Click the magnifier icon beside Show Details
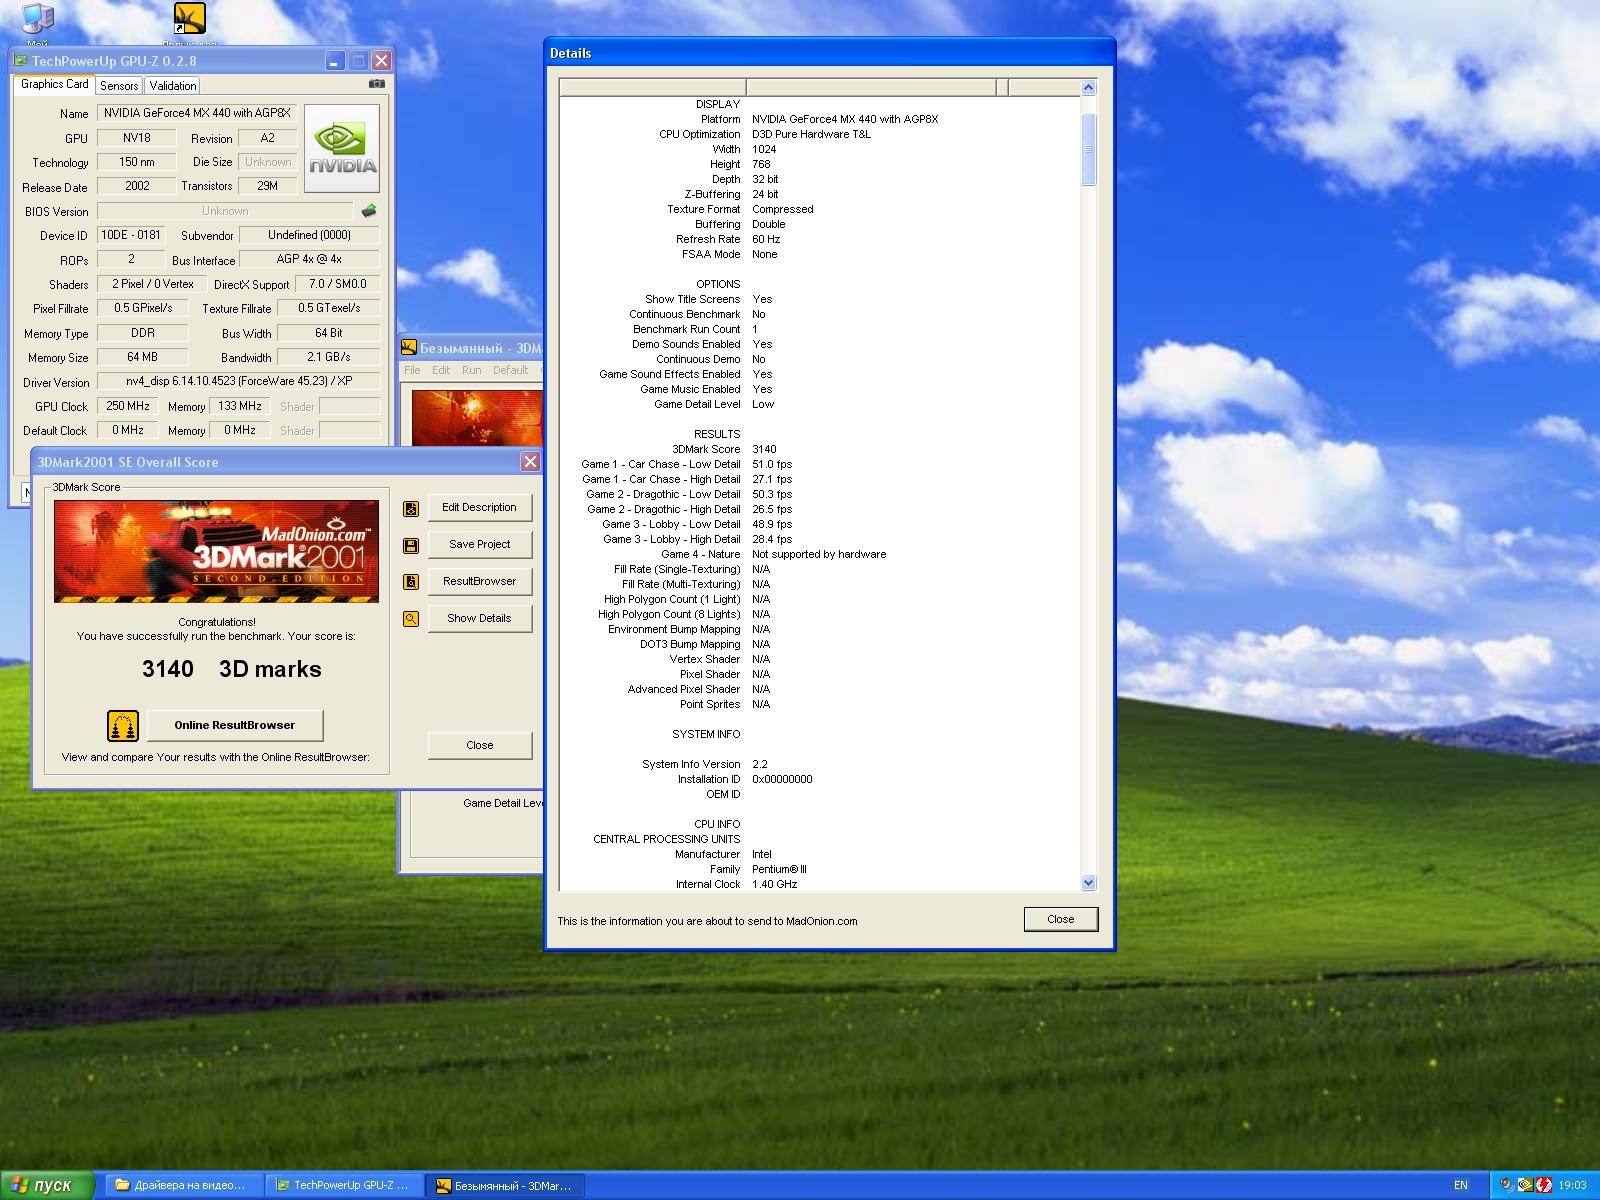This screenshot has width=1600, height=1200. pyautogui.click(x=411, y=619)
